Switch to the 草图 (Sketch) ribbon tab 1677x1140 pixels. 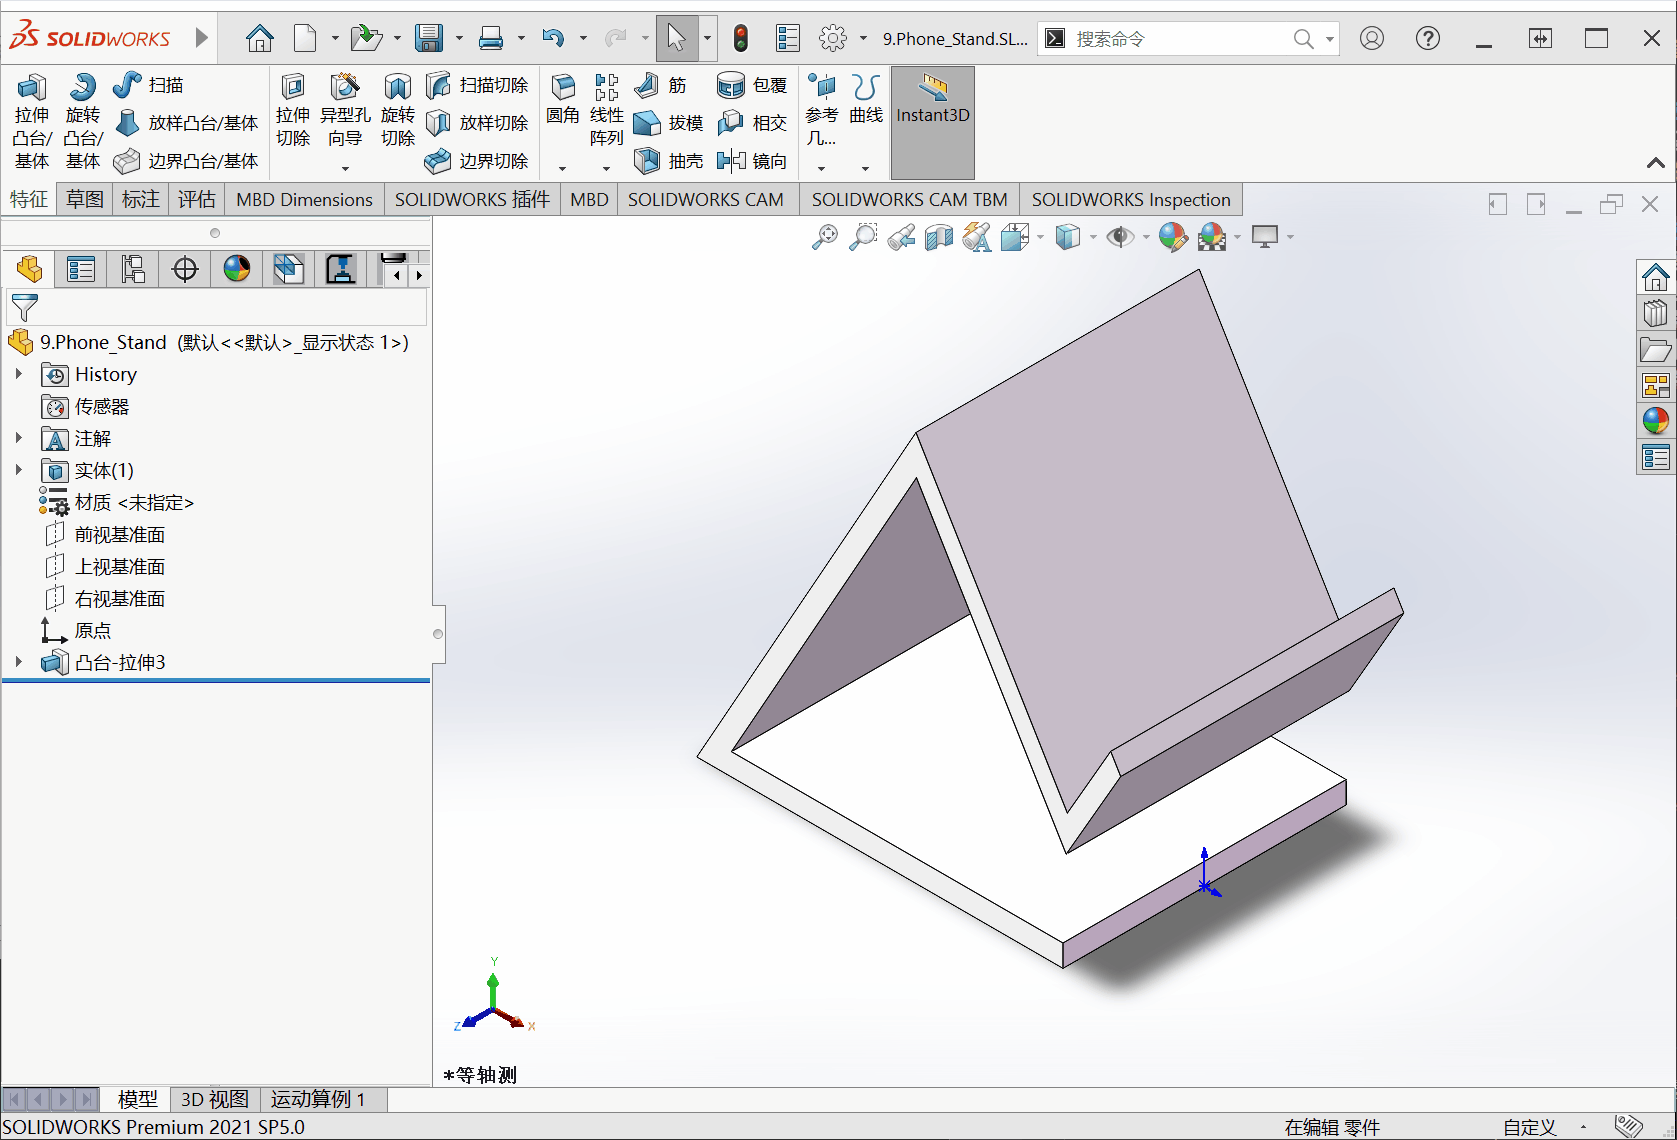[x=85, y=199]
